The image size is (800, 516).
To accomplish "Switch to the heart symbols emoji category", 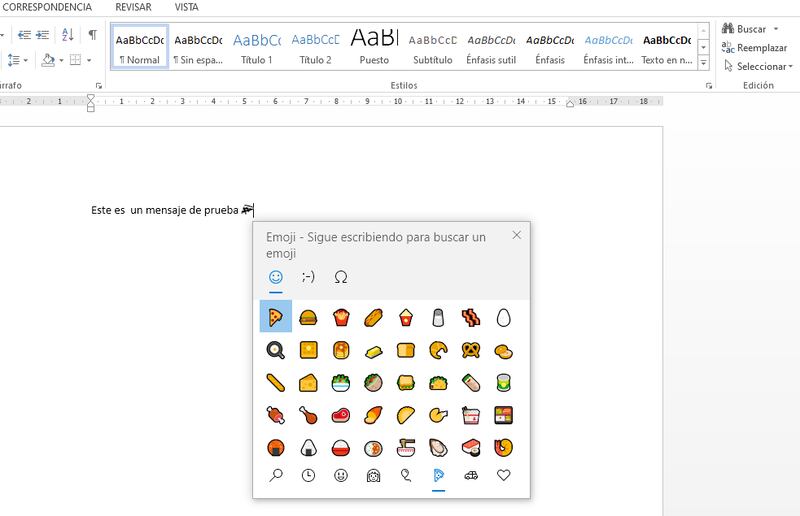I will (503, 476).
